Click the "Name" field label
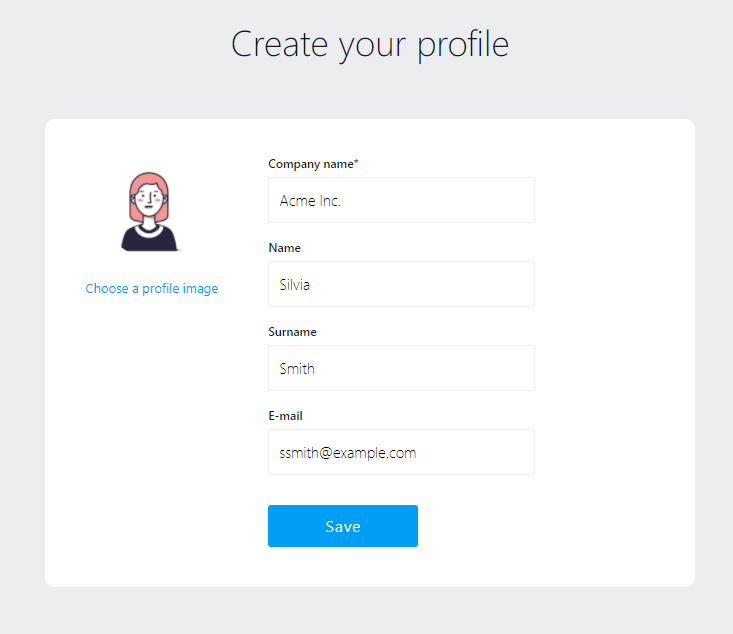Viewport: 733px width, 634px height. [285, 248]
